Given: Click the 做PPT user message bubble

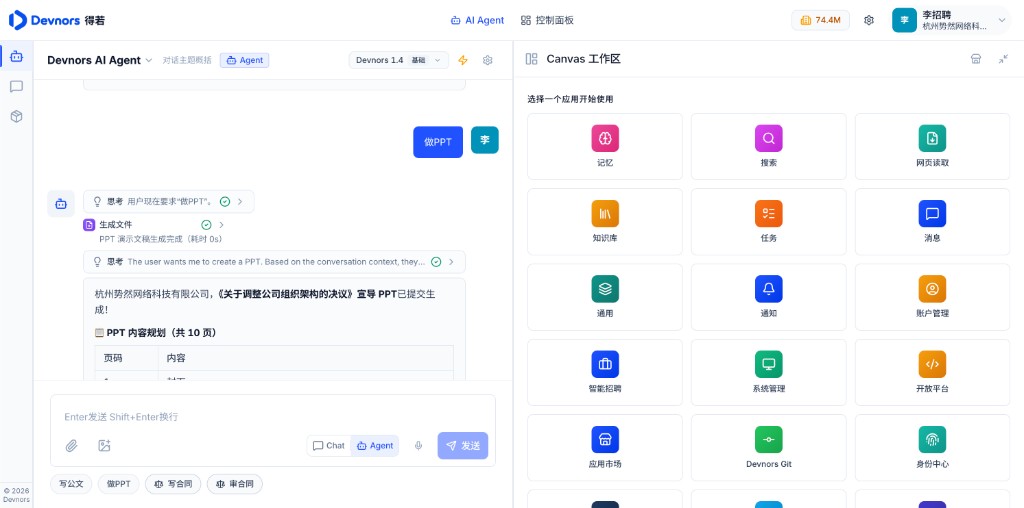Looking at the screenshot, I should [x=438, y=142].
